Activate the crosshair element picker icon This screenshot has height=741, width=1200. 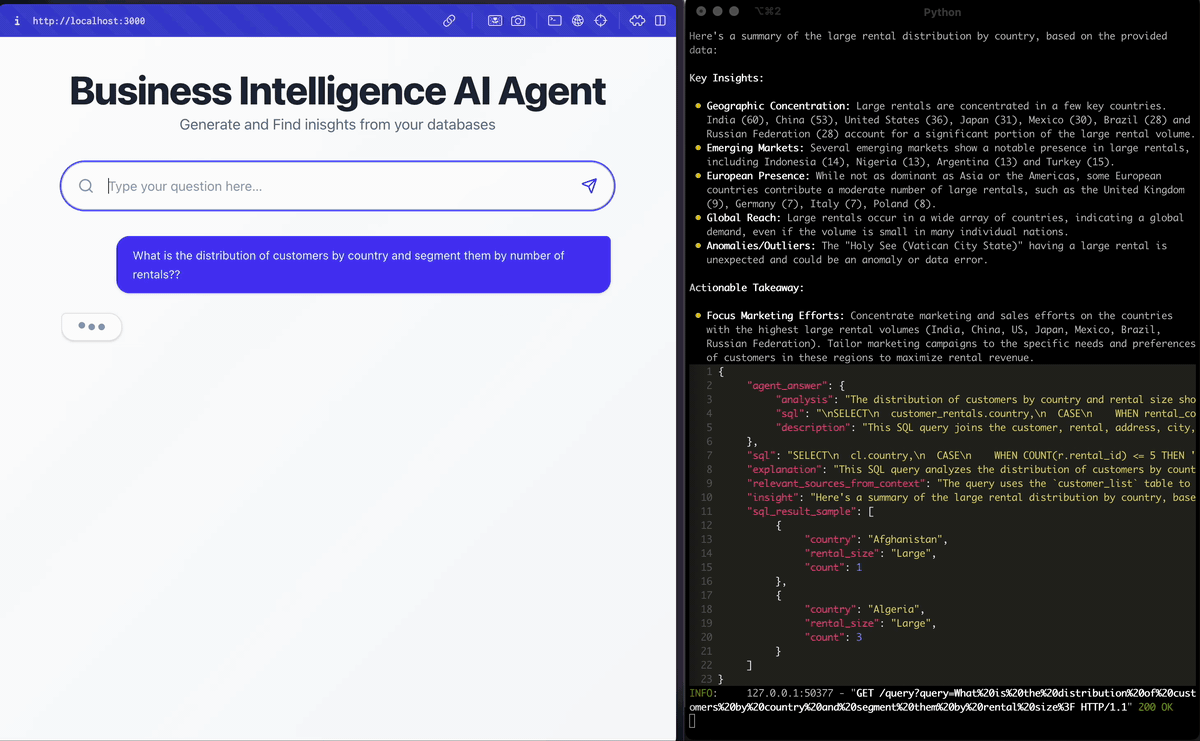(x=601, y=20)
